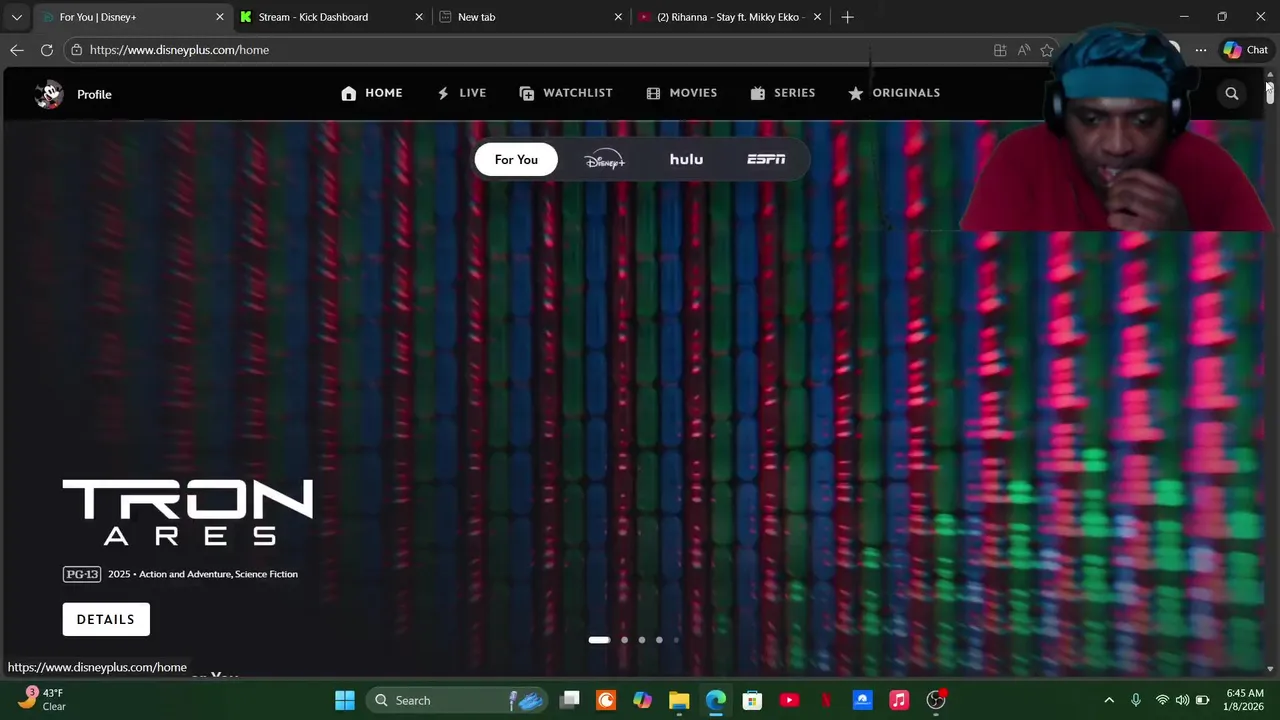Jump to the second carousel slide dot
This screenshot has width=1280, height=720.
point(625,640)
